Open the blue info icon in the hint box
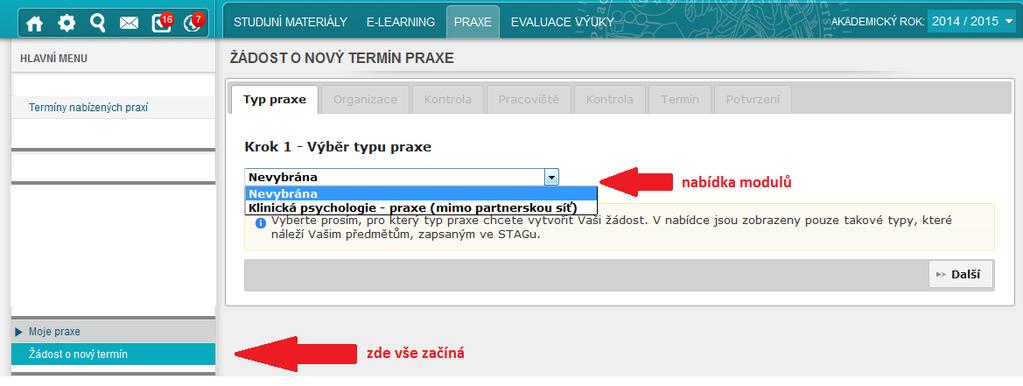This screenshot has width=1023, height=386. (260, 223)
